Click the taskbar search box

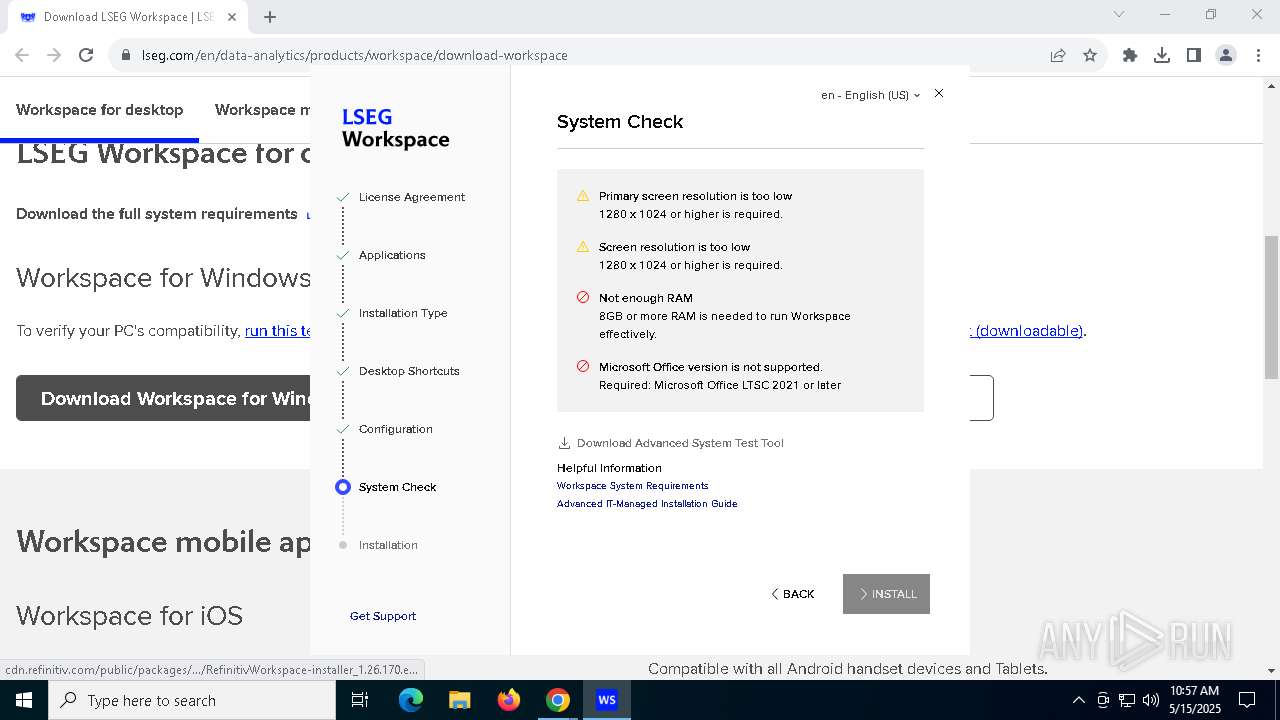192,700
